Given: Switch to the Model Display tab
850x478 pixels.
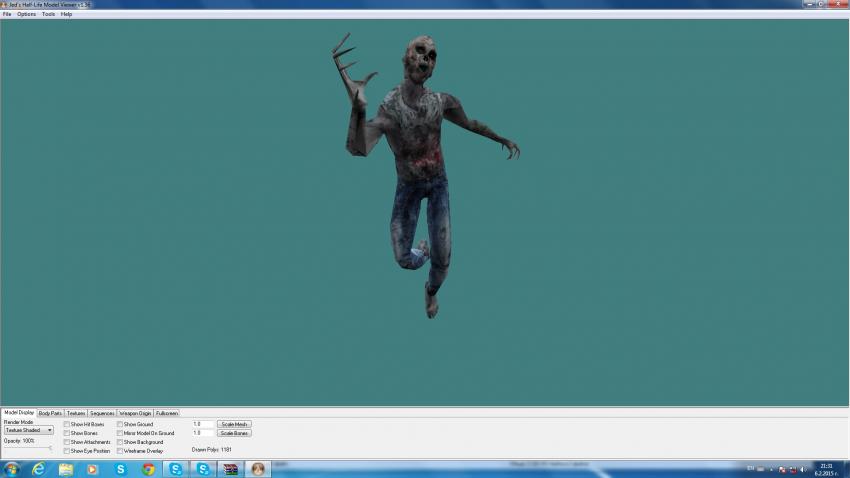Looking at the screenshot, I should click(x=19, y=412).
